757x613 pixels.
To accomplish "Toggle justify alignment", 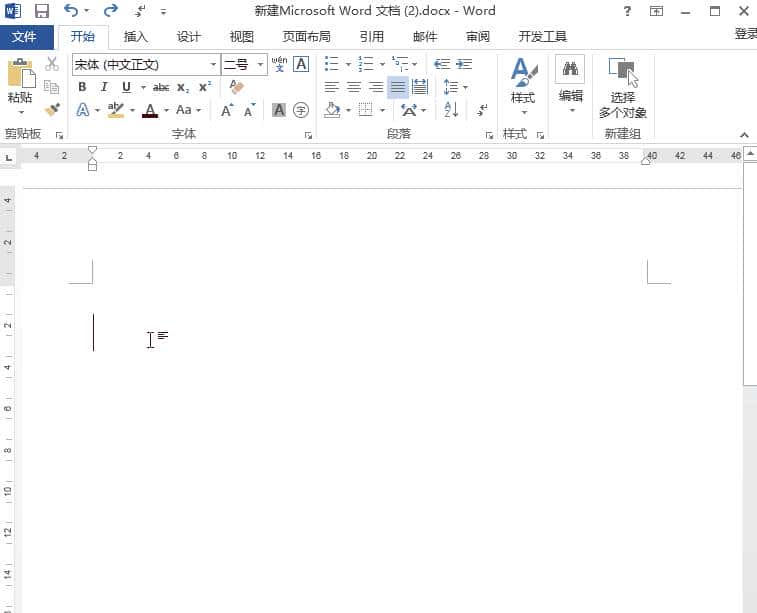I will (398, 87).
